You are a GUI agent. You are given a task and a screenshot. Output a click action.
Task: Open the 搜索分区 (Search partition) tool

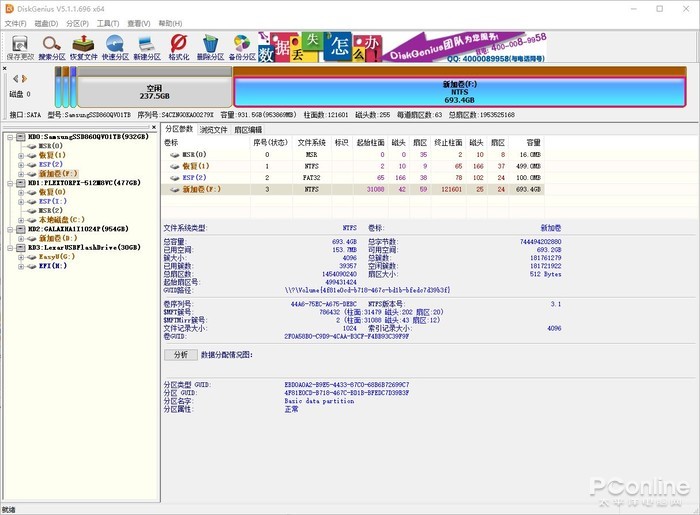(x=52, y=48)
